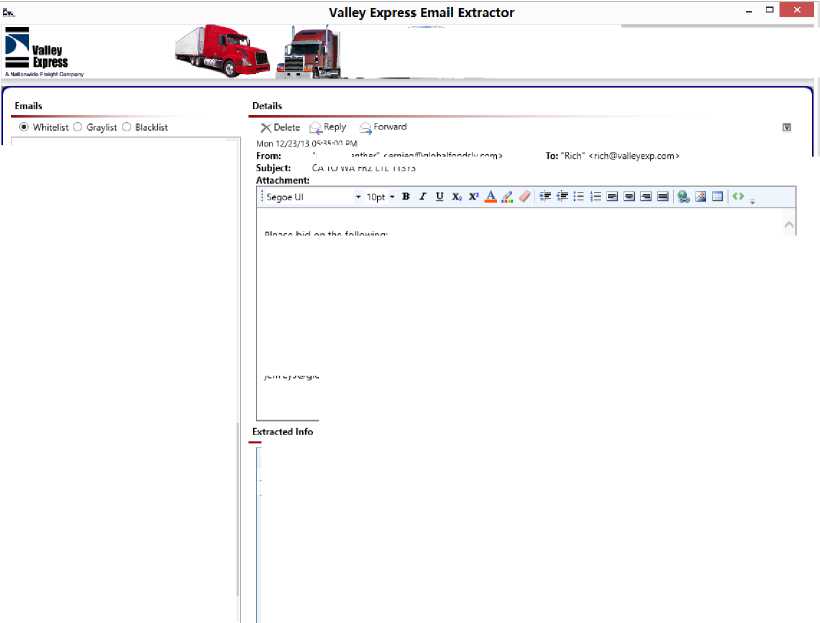This screenshot has width=820, height=623.
Task: Maximize the Email Extractor window
Action: 770,9
